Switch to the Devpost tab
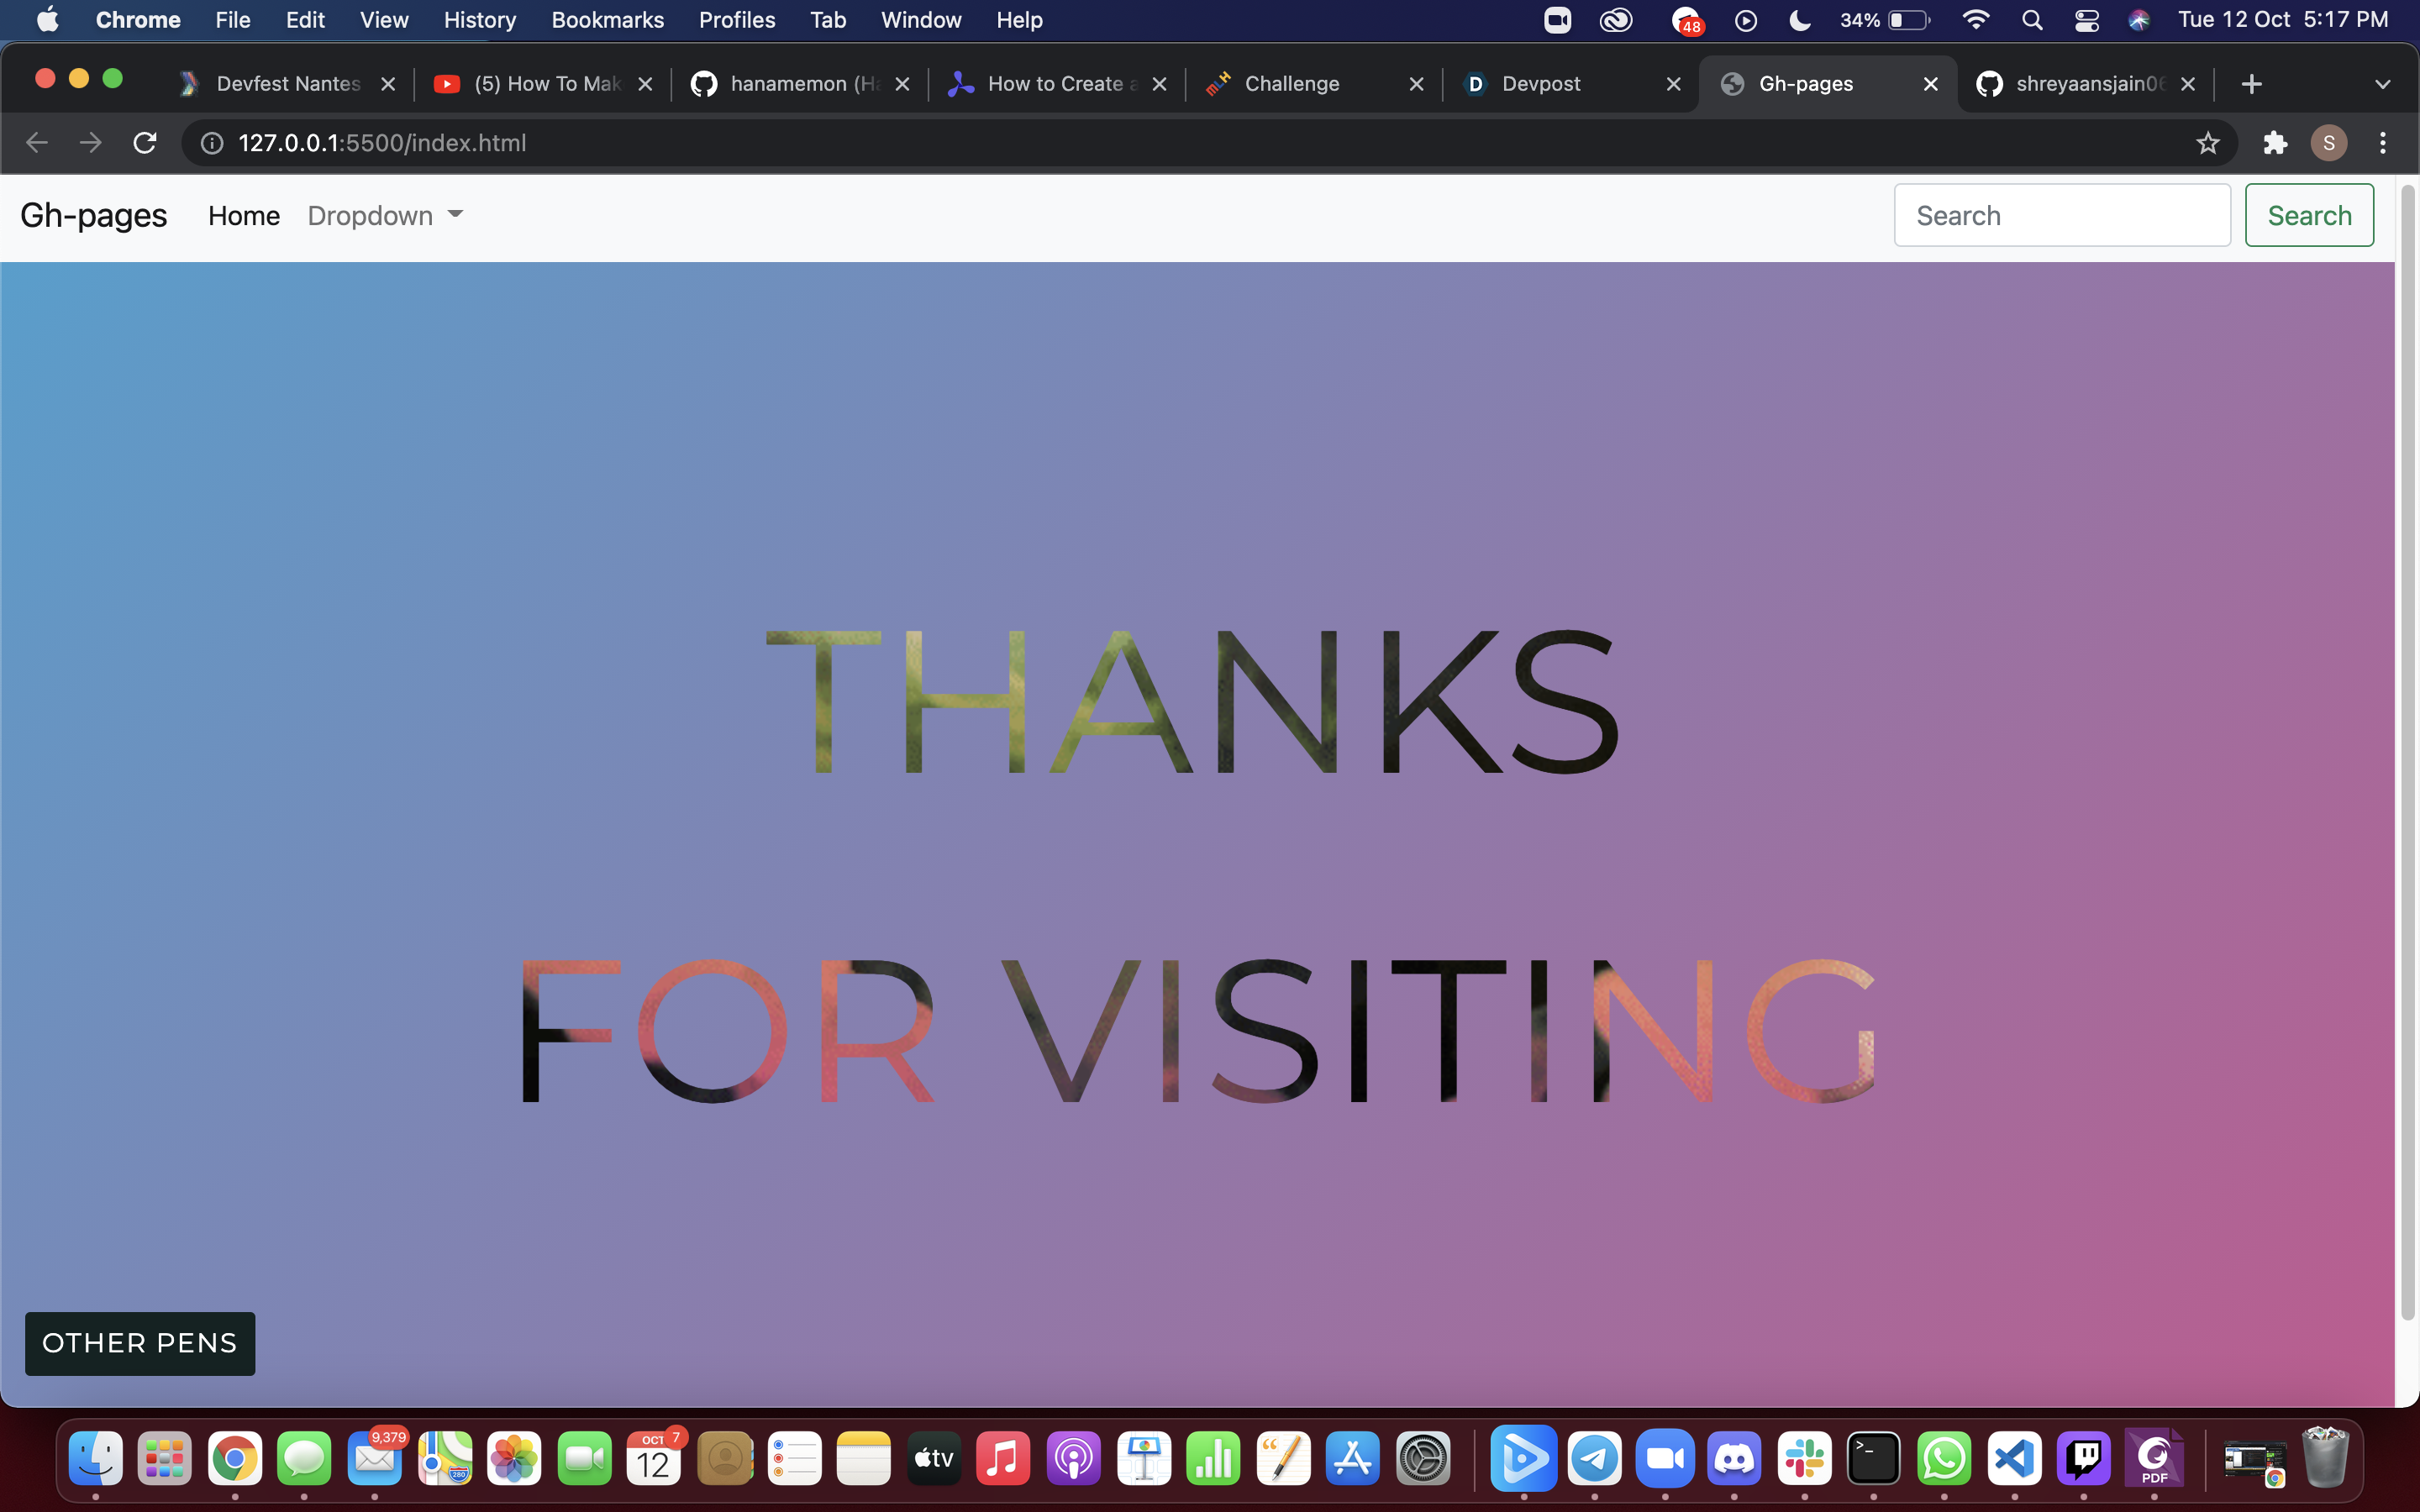The image size is (2420, 1512). 1540,84
